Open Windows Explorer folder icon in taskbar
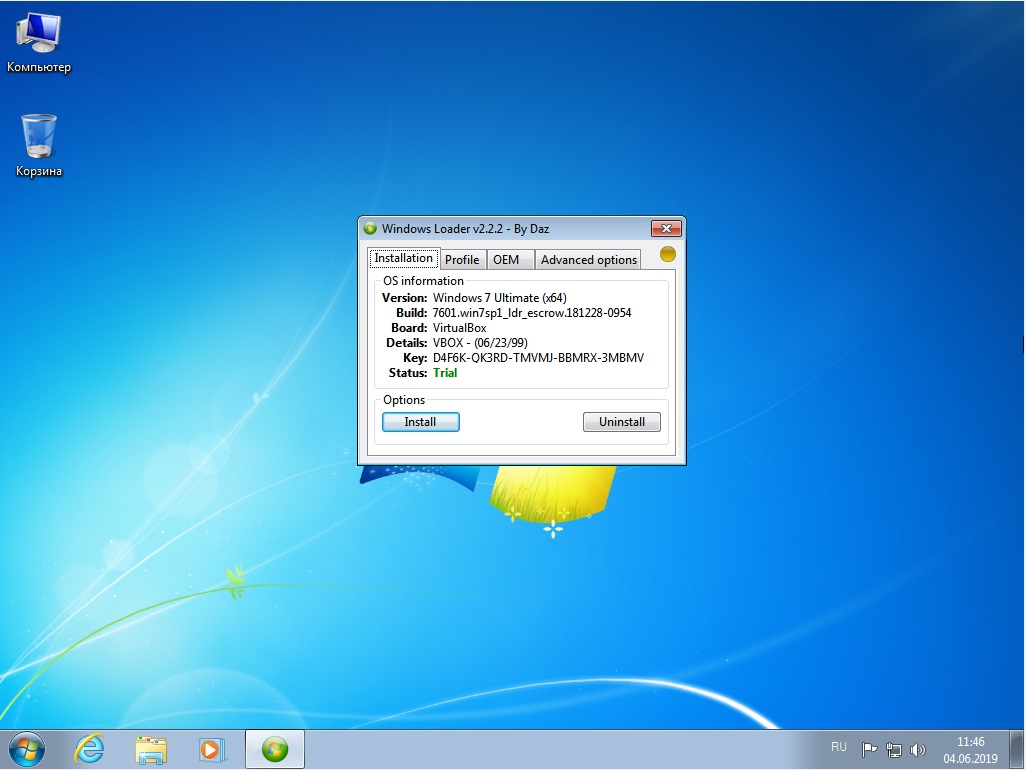The width and height of the screenshot is (1026, 770). point(151,749)
